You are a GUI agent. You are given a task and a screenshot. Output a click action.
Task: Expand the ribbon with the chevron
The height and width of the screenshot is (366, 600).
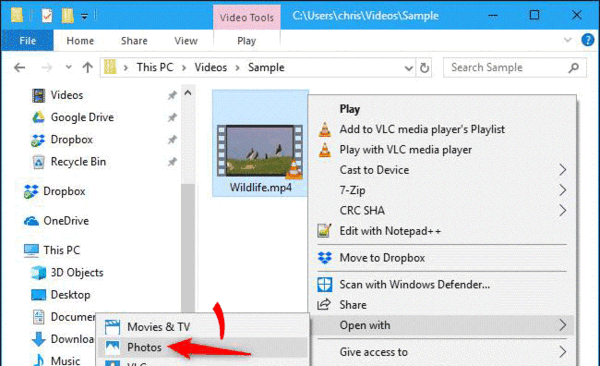click(567, 40)
